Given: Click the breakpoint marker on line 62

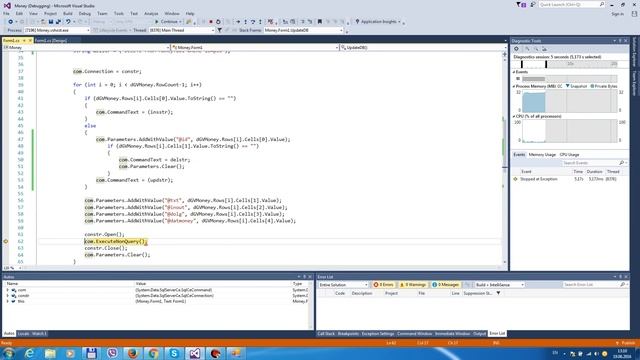Looking at the screenshot, I should (x=6, y=241).
